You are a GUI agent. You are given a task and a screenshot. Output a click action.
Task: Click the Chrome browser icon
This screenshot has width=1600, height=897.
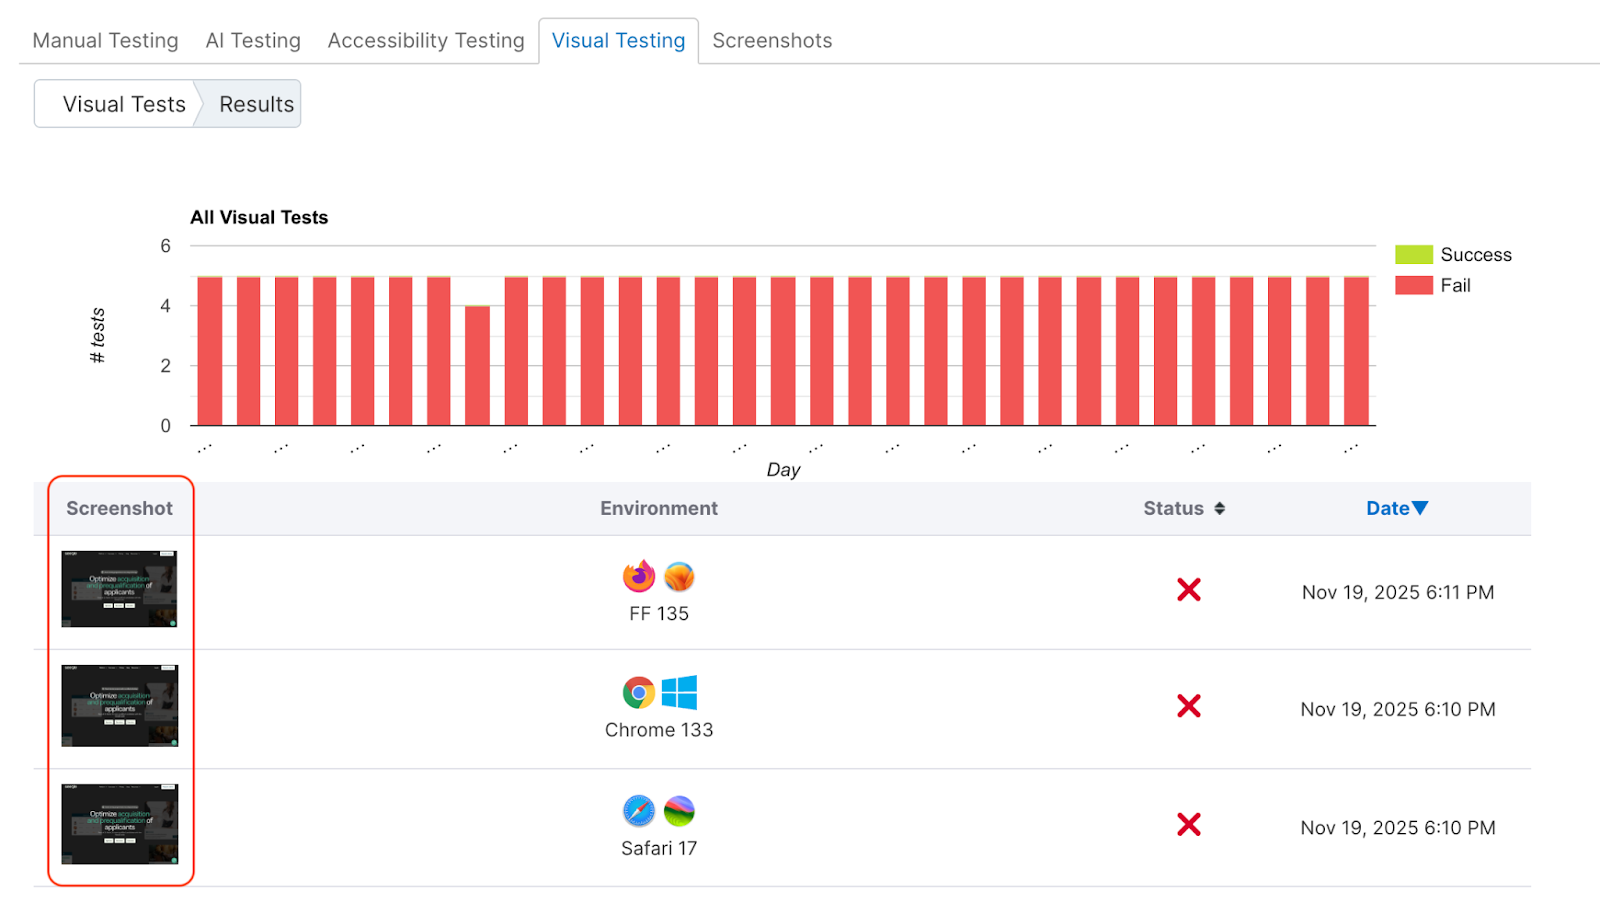(638, 692)
